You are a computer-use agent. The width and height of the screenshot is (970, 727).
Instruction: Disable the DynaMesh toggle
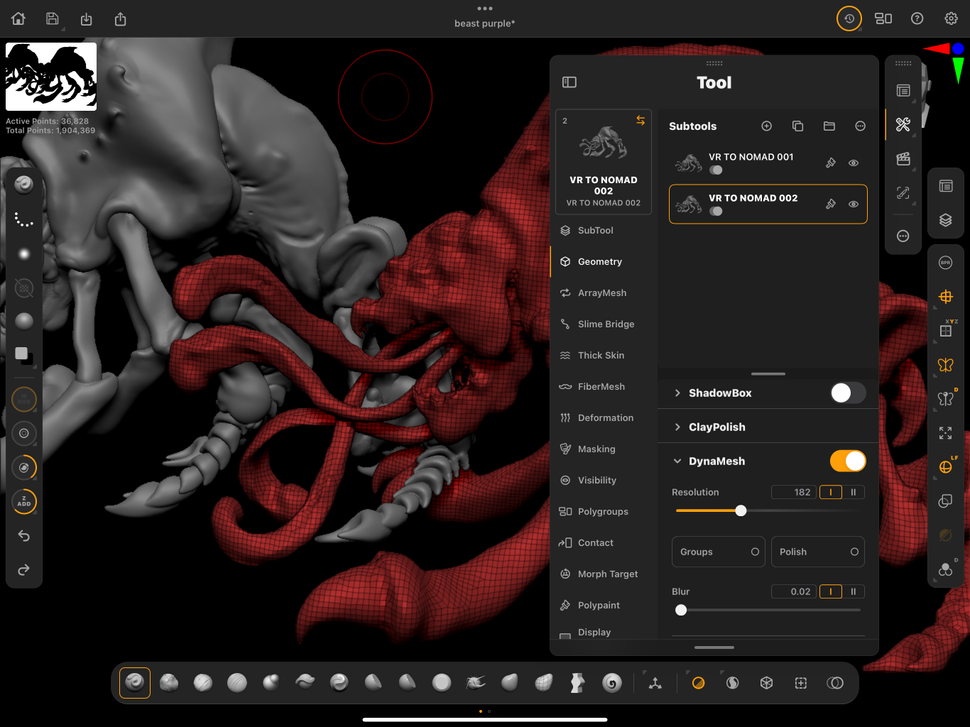click(x=847, y=461)
